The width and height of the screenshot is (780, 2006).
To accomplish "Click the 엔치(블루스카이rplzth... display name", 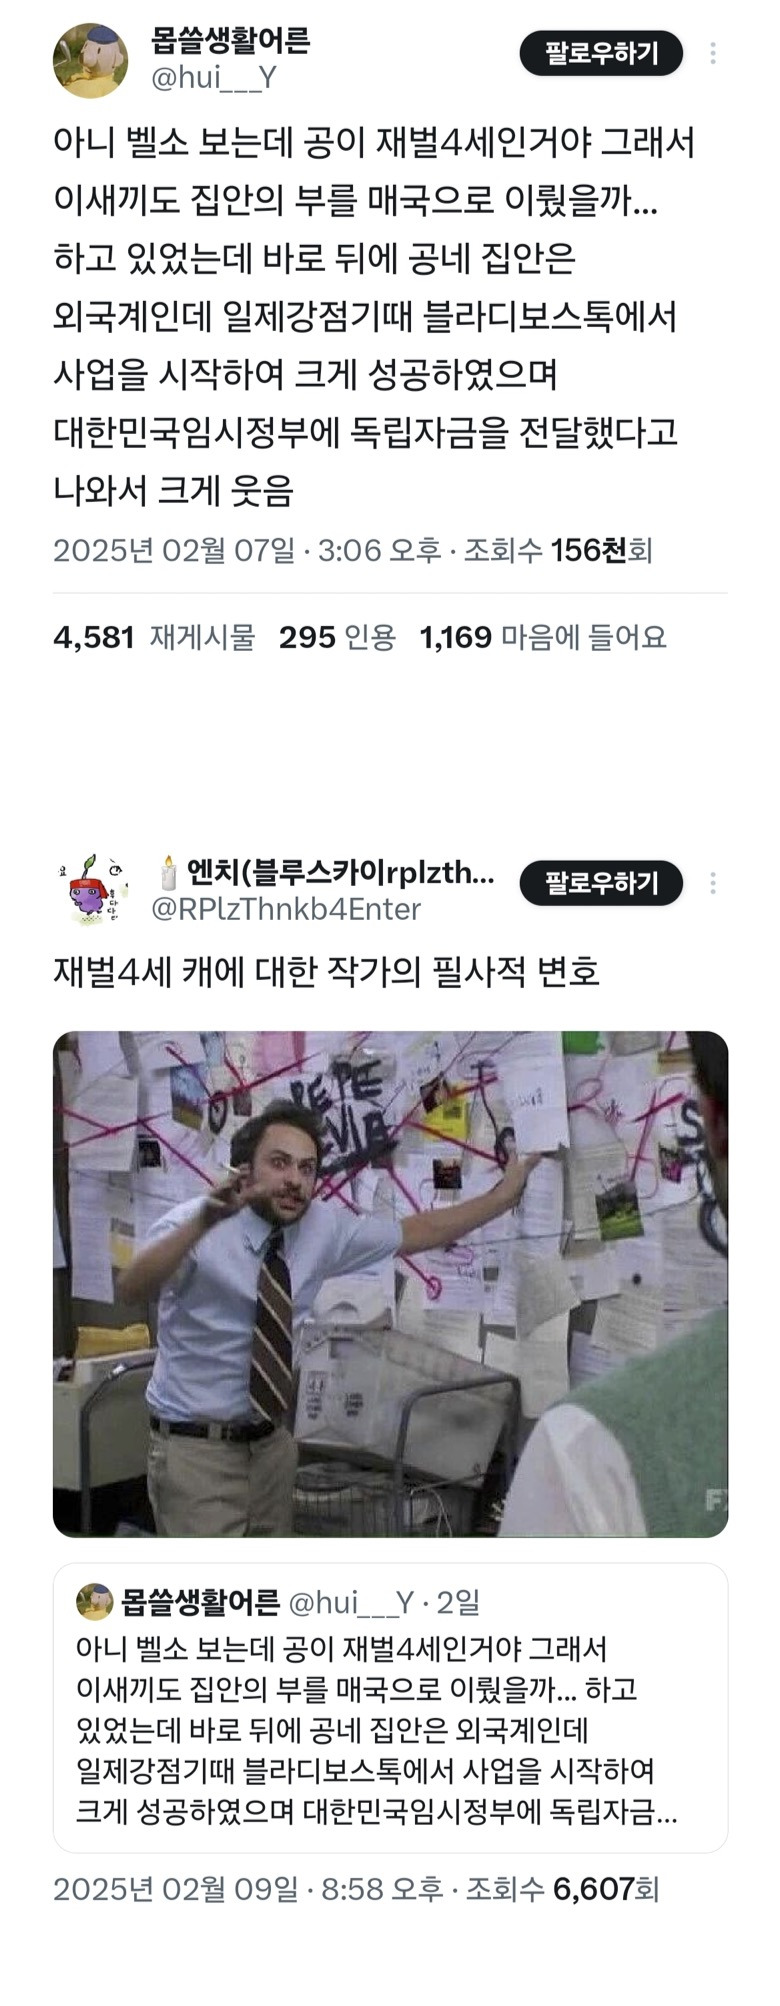I will (x=341, y=872).
